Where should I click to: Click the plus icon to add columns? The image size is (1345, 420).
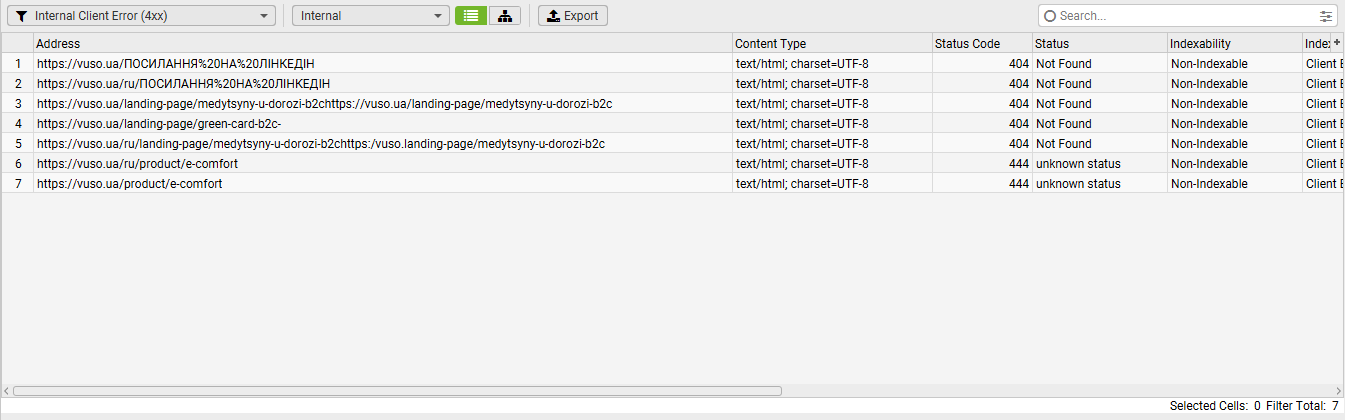coord(1337,42)
